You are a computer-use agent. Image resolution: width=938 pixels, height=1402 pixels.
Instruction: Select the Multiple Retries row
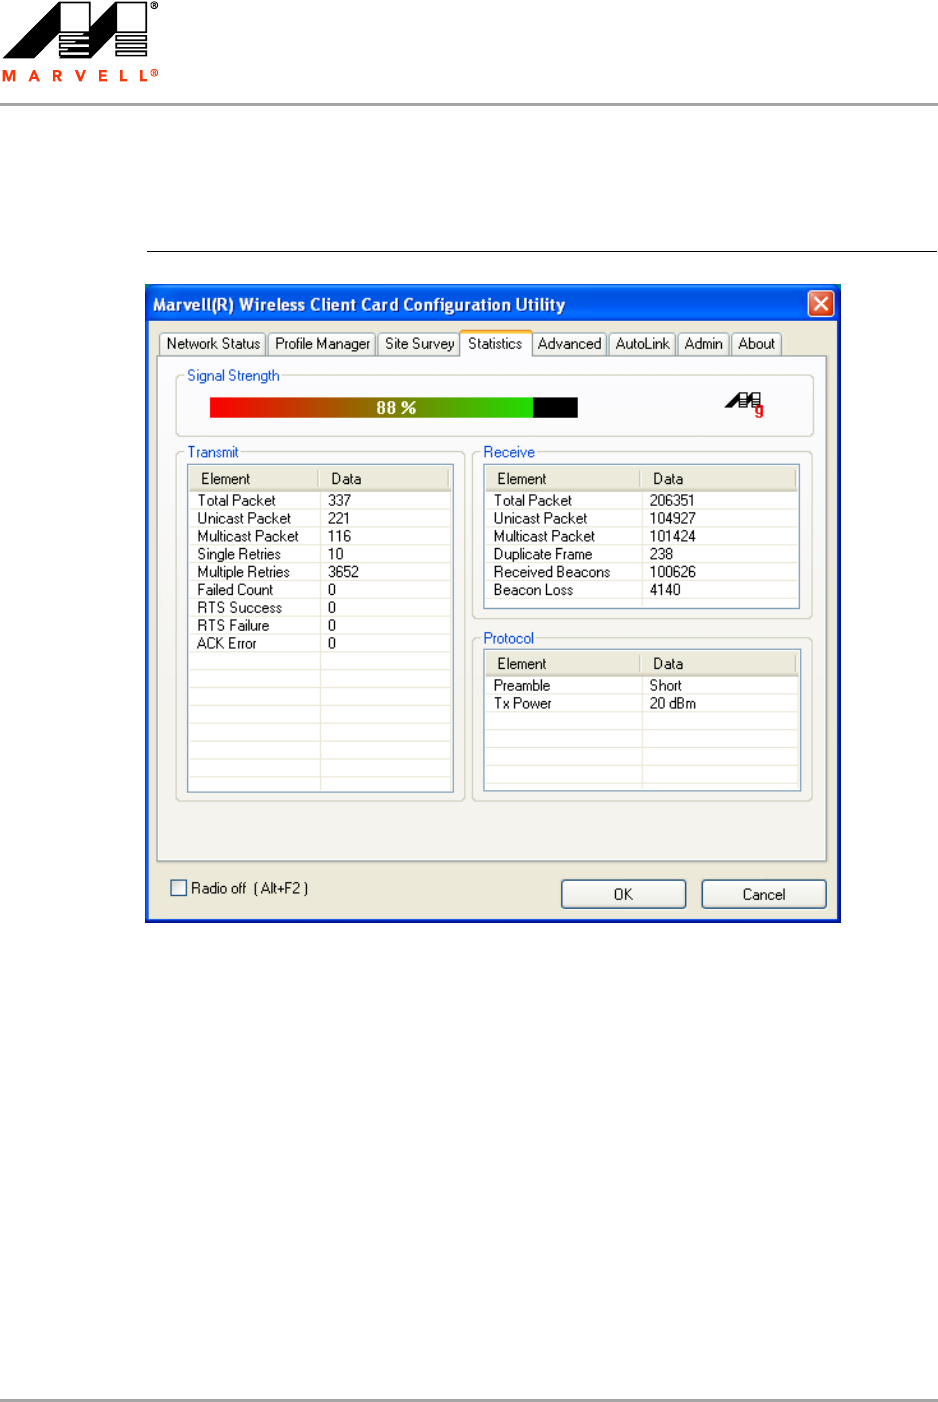[x=320, y=572]
